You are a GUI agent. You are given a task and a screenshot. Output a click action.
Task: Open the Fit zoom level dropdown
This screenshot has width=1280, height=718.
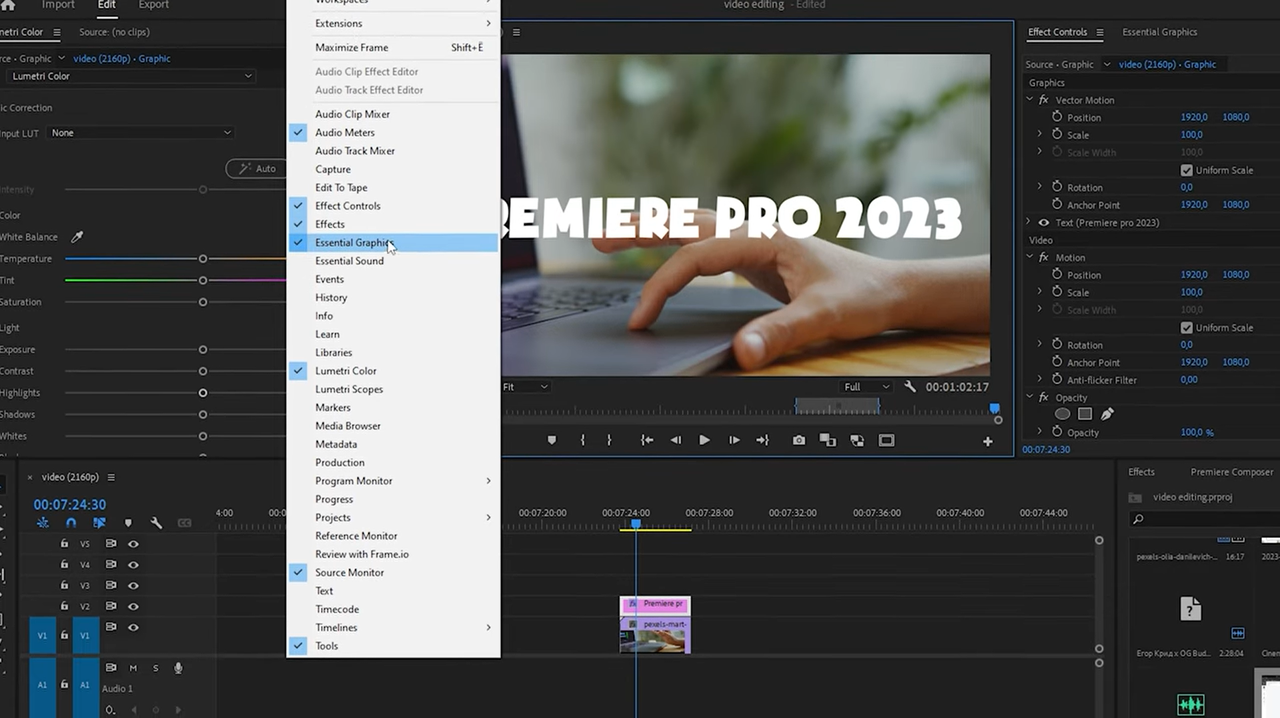point(526,387)
